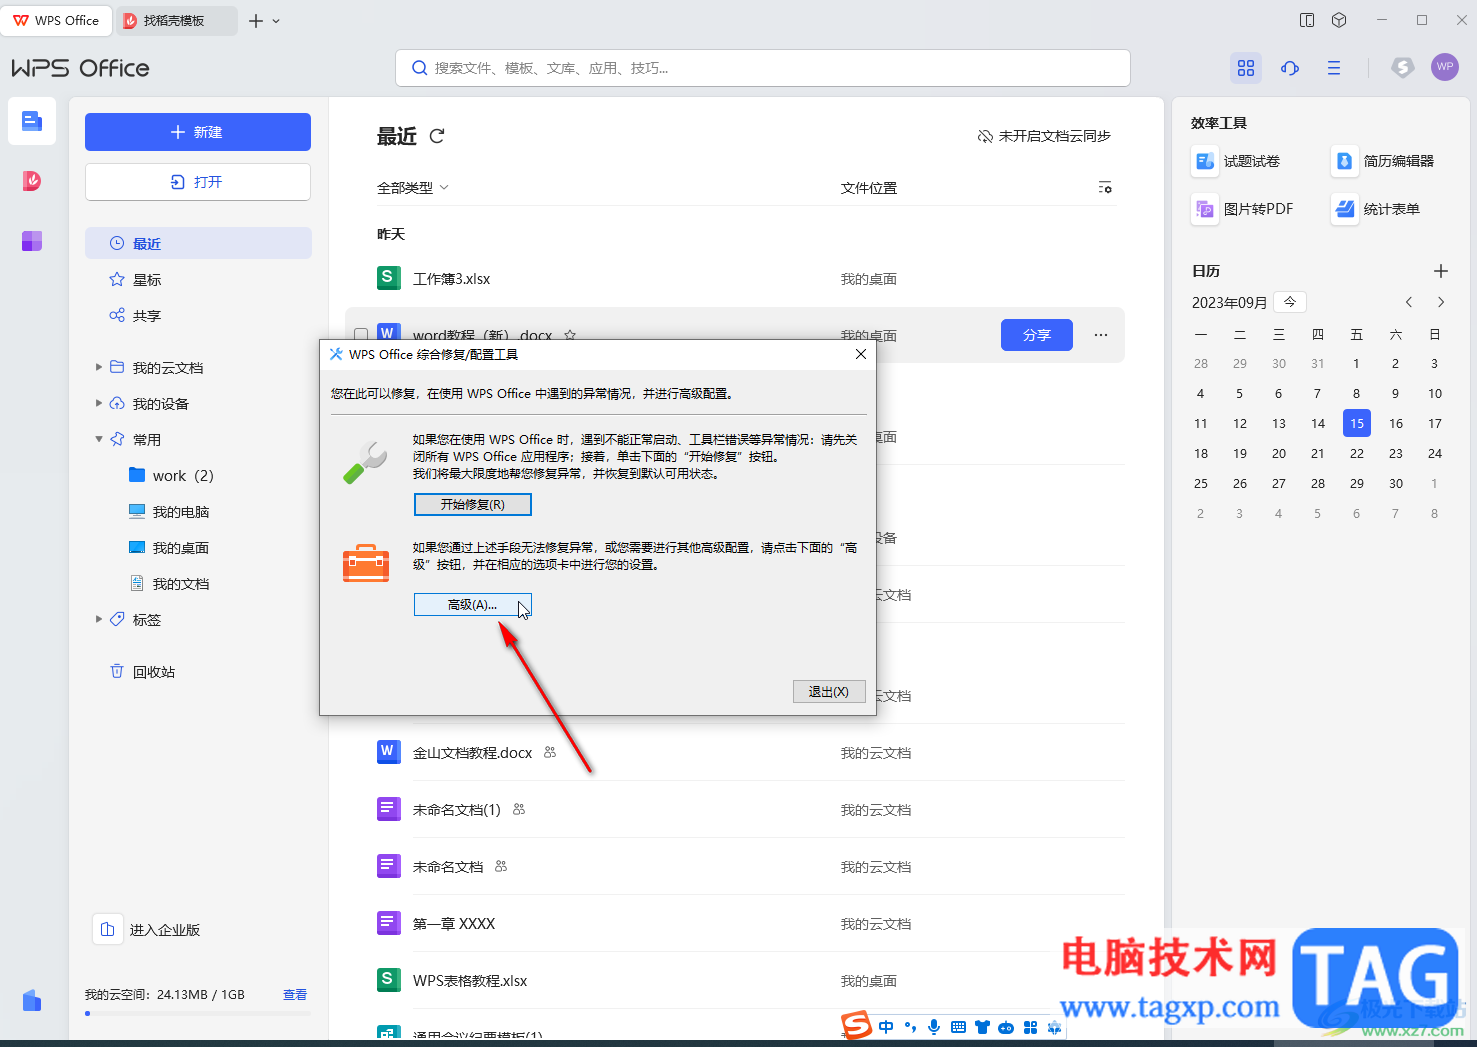Viewport: 1477px width, 1047px height.
Task: Open the new tab dropdown arrow
Action: click(277, 21)
